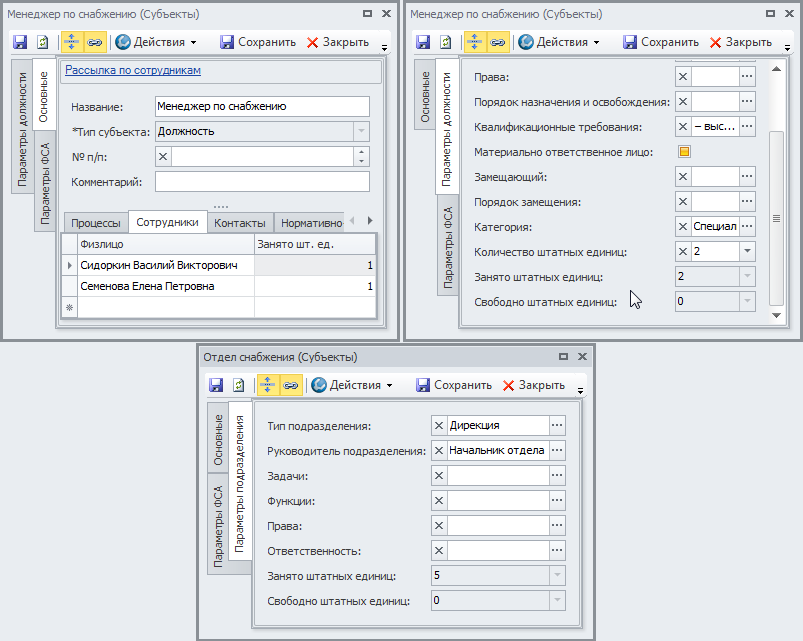Open the ellipsis picker for Тип подразделения
Image resolution: width=803 pixels, height=641 pixels.
pos(558,426)
